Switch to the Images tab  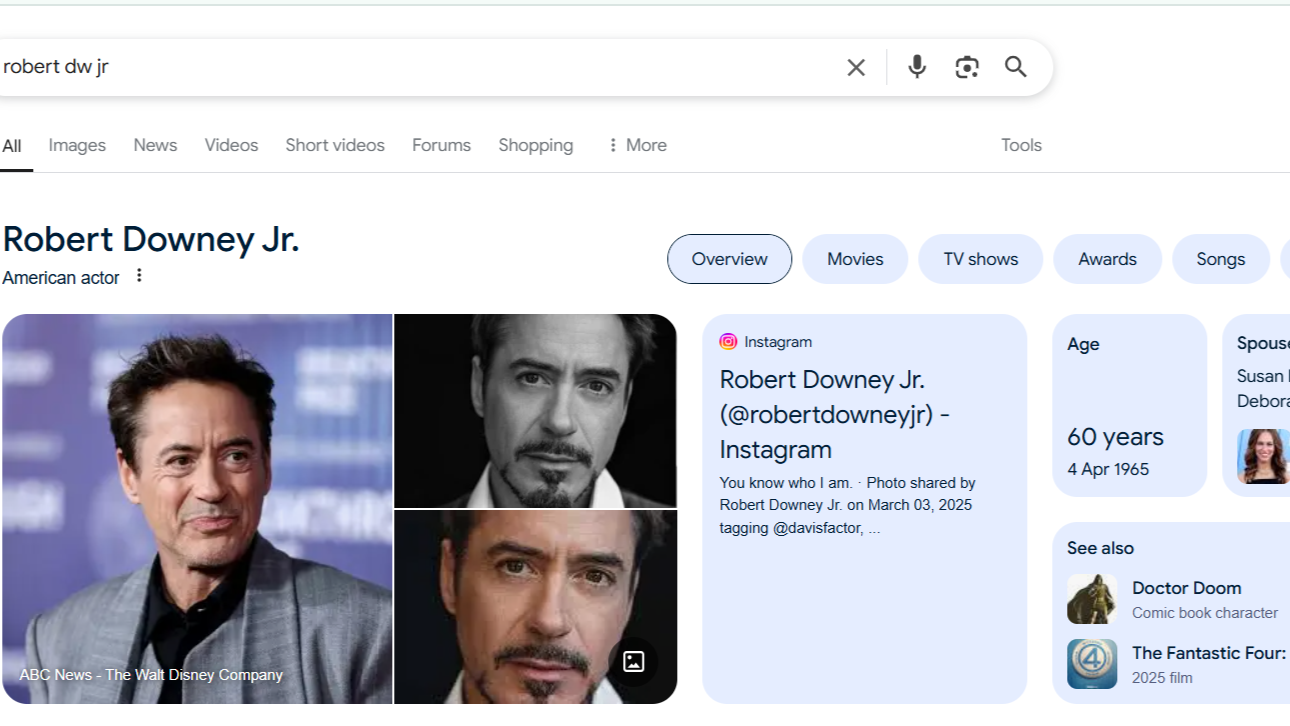[77, 145]
